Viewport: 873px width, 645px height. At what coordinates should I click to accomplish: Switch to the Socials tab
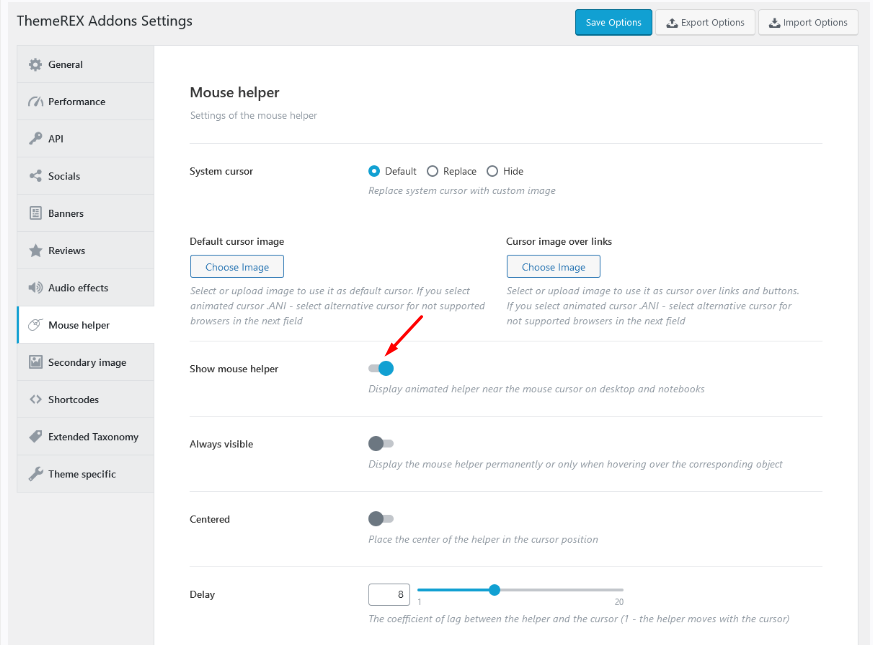point(86,176)
